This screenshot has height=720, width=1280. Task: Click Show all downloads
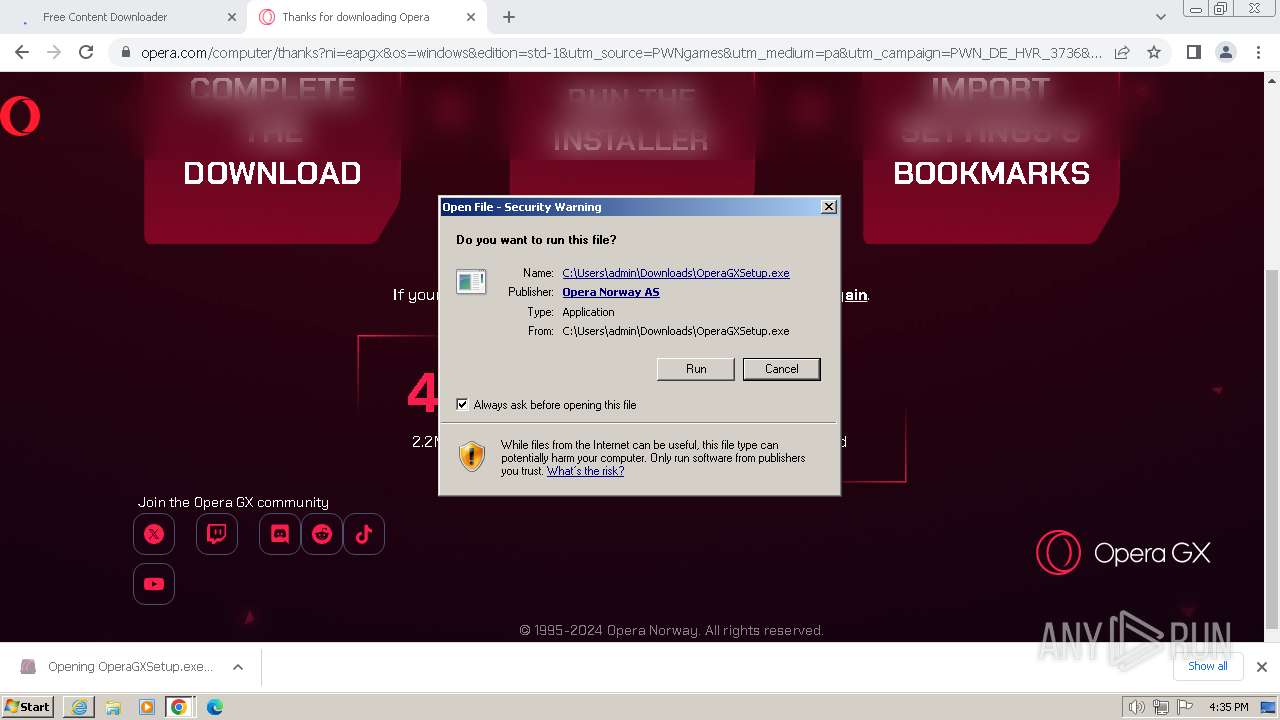pyautogui.click(x=1208, y=666)
